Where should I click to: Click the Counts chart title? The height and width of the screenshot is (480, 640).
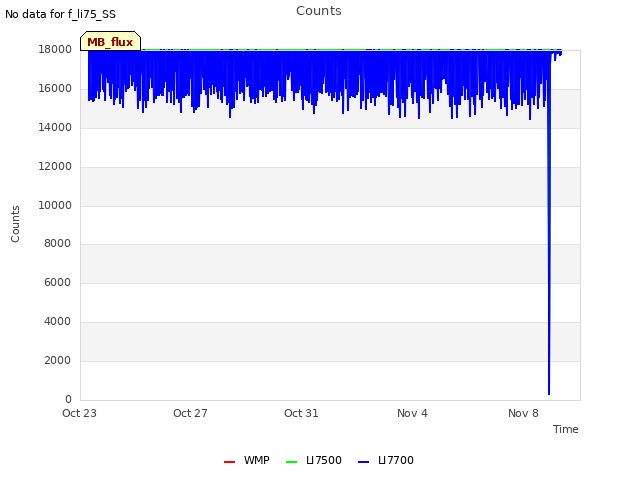pyautogui.click(x=319, y=11)
